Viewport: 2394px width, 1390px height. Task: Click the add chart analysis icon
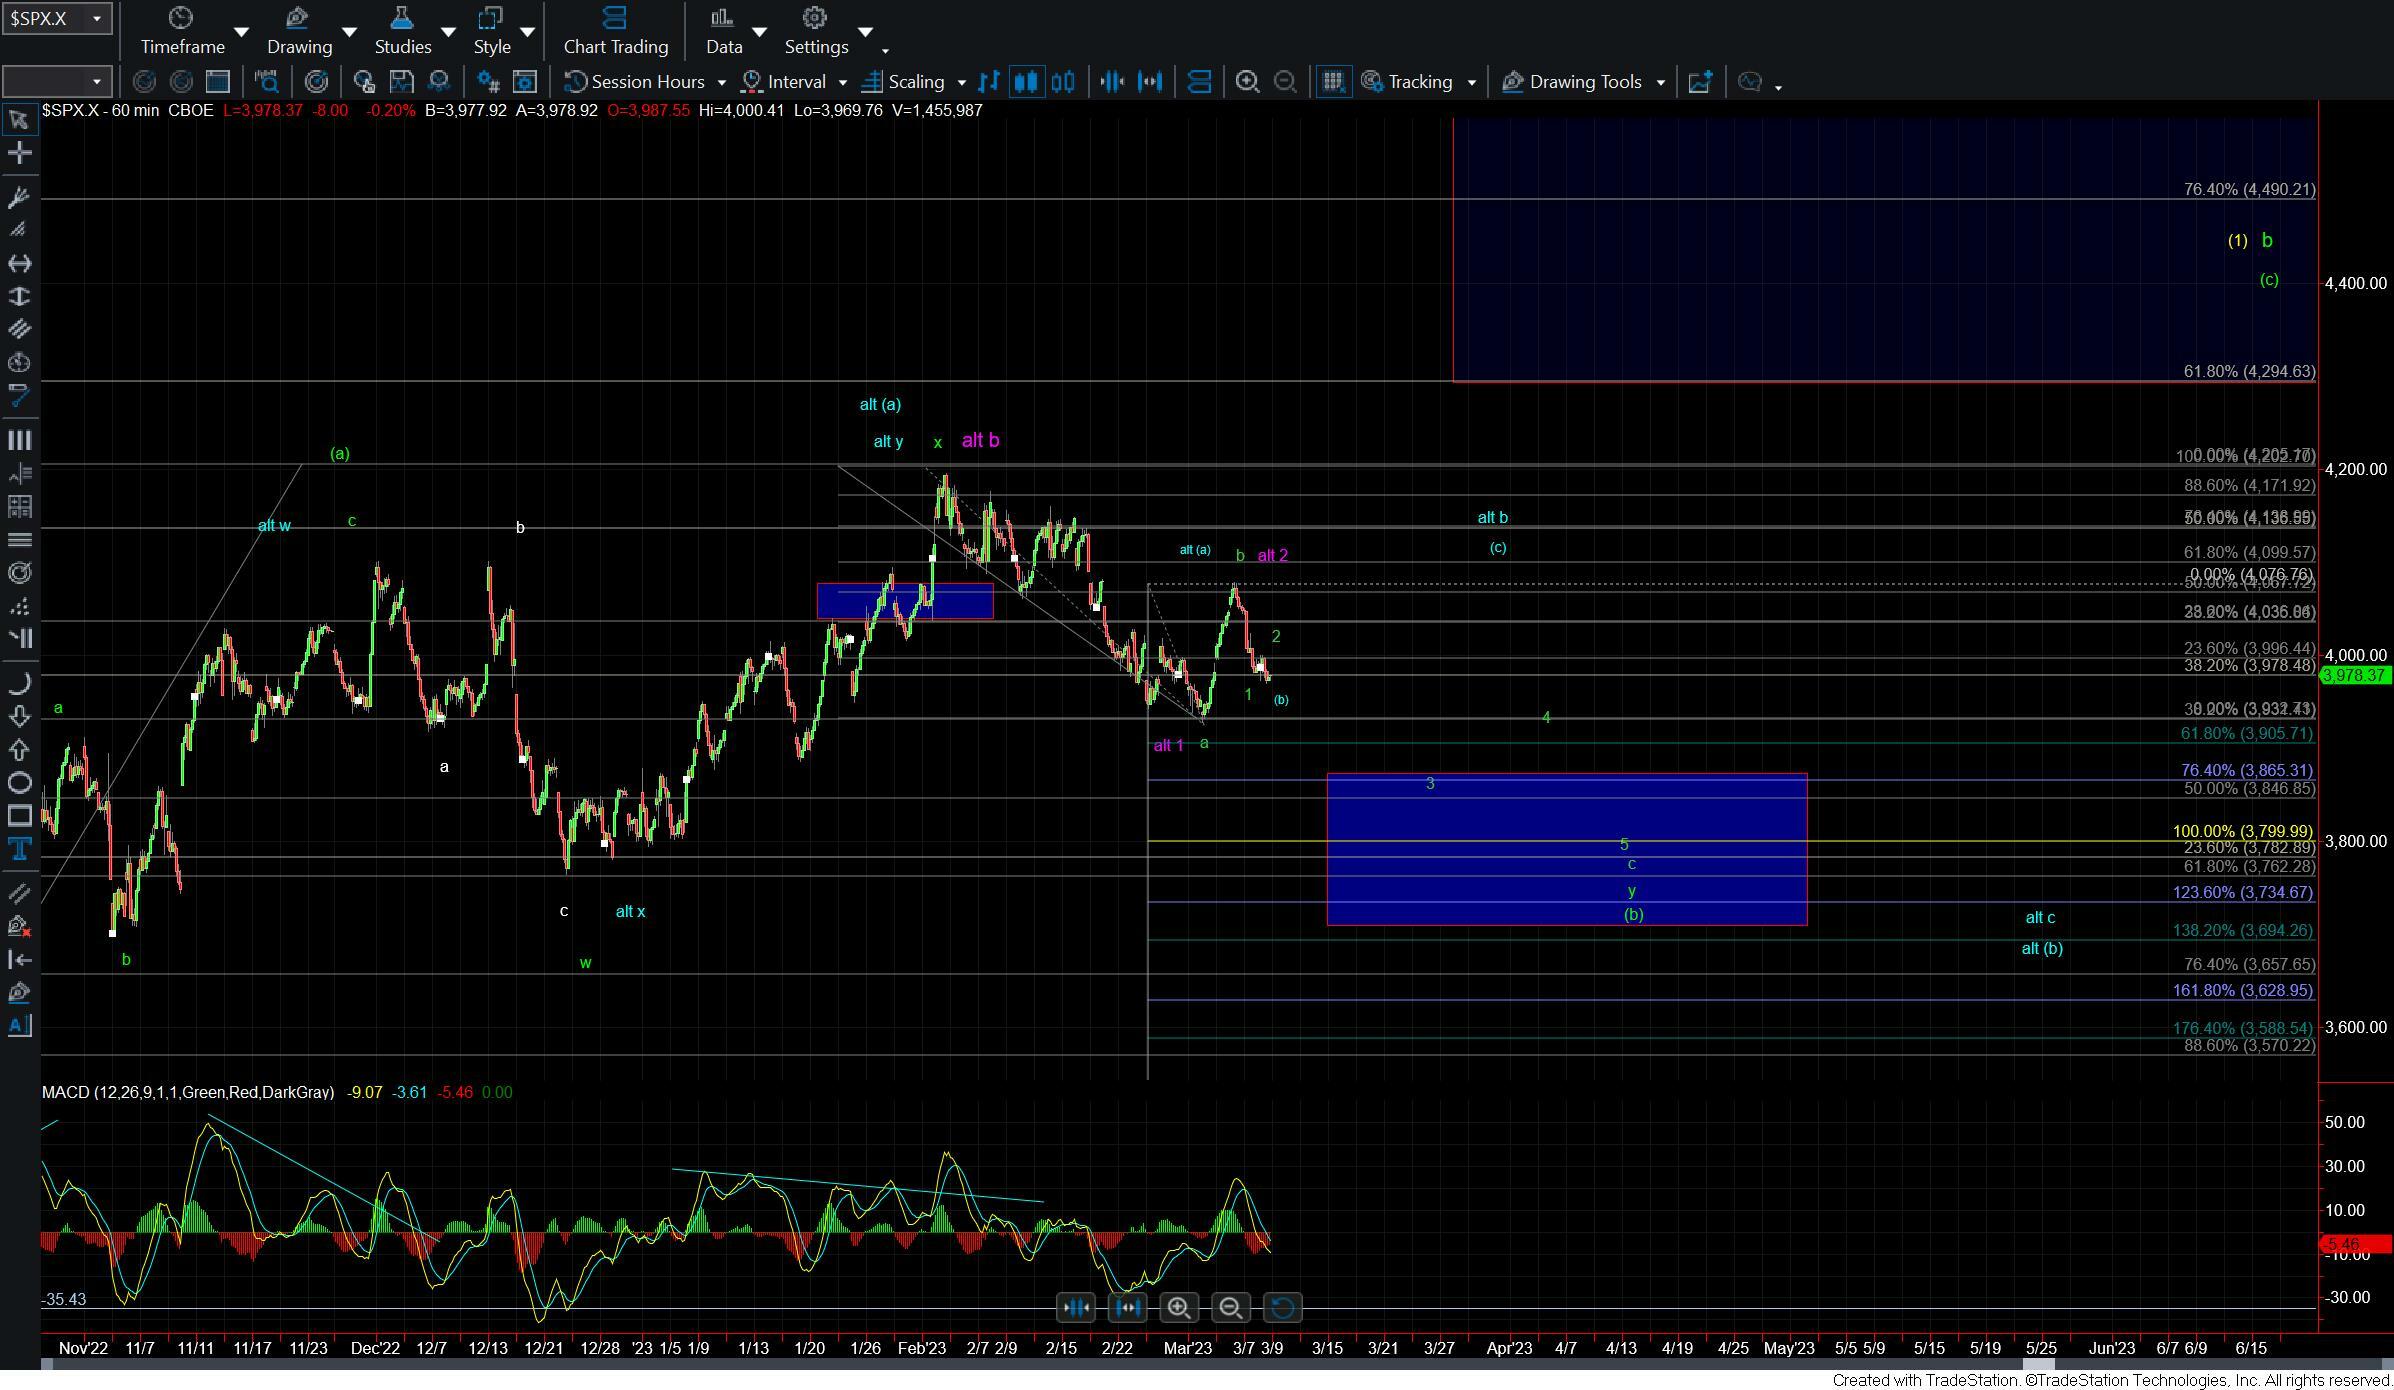(1700, 82)
